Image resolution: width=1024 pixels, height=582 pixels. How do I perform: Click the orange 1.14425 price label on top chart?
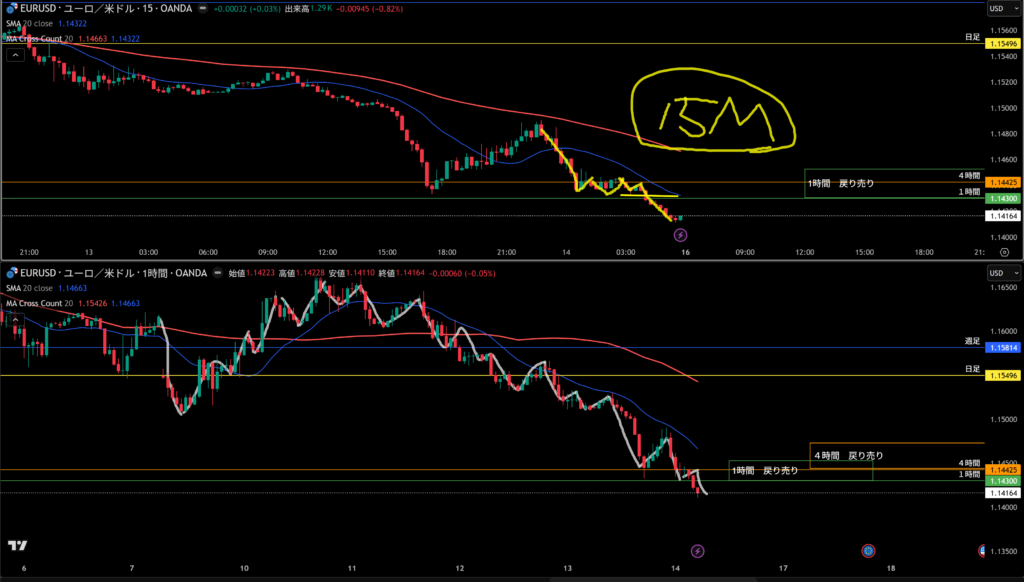click(1001, 183)
